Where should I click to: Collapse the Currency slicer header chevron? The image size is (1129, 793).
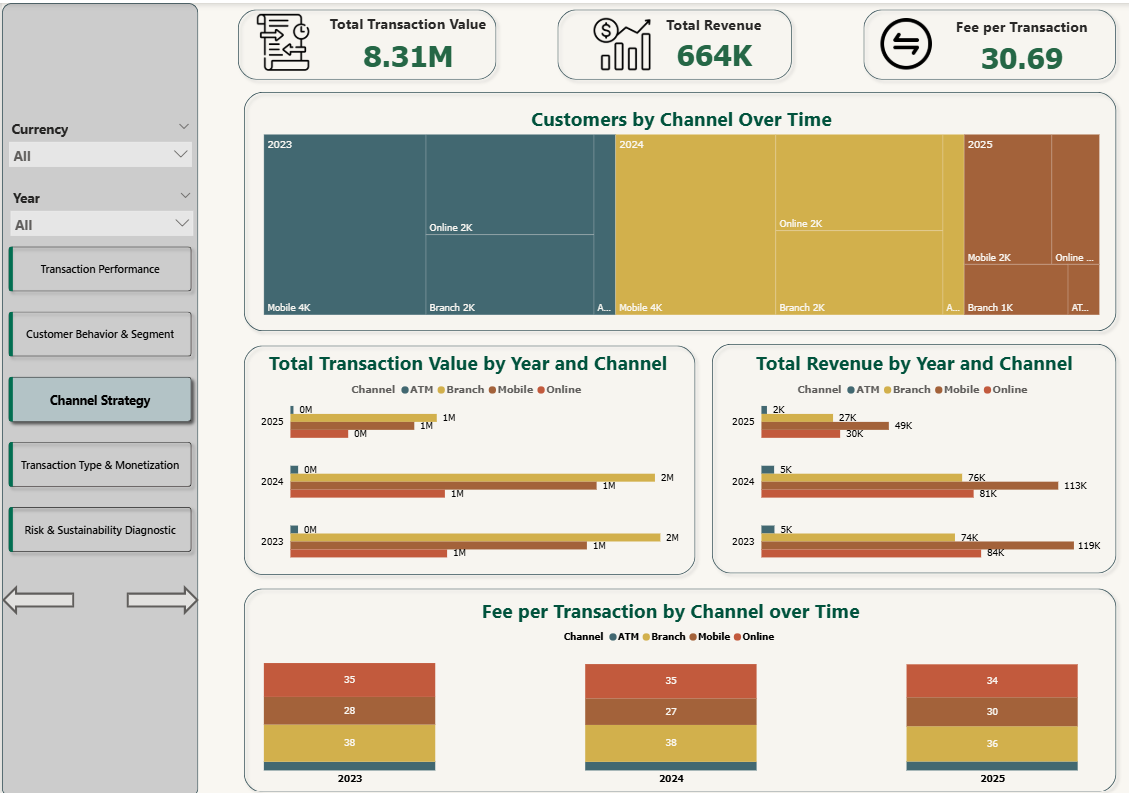(x=183, y=127)
